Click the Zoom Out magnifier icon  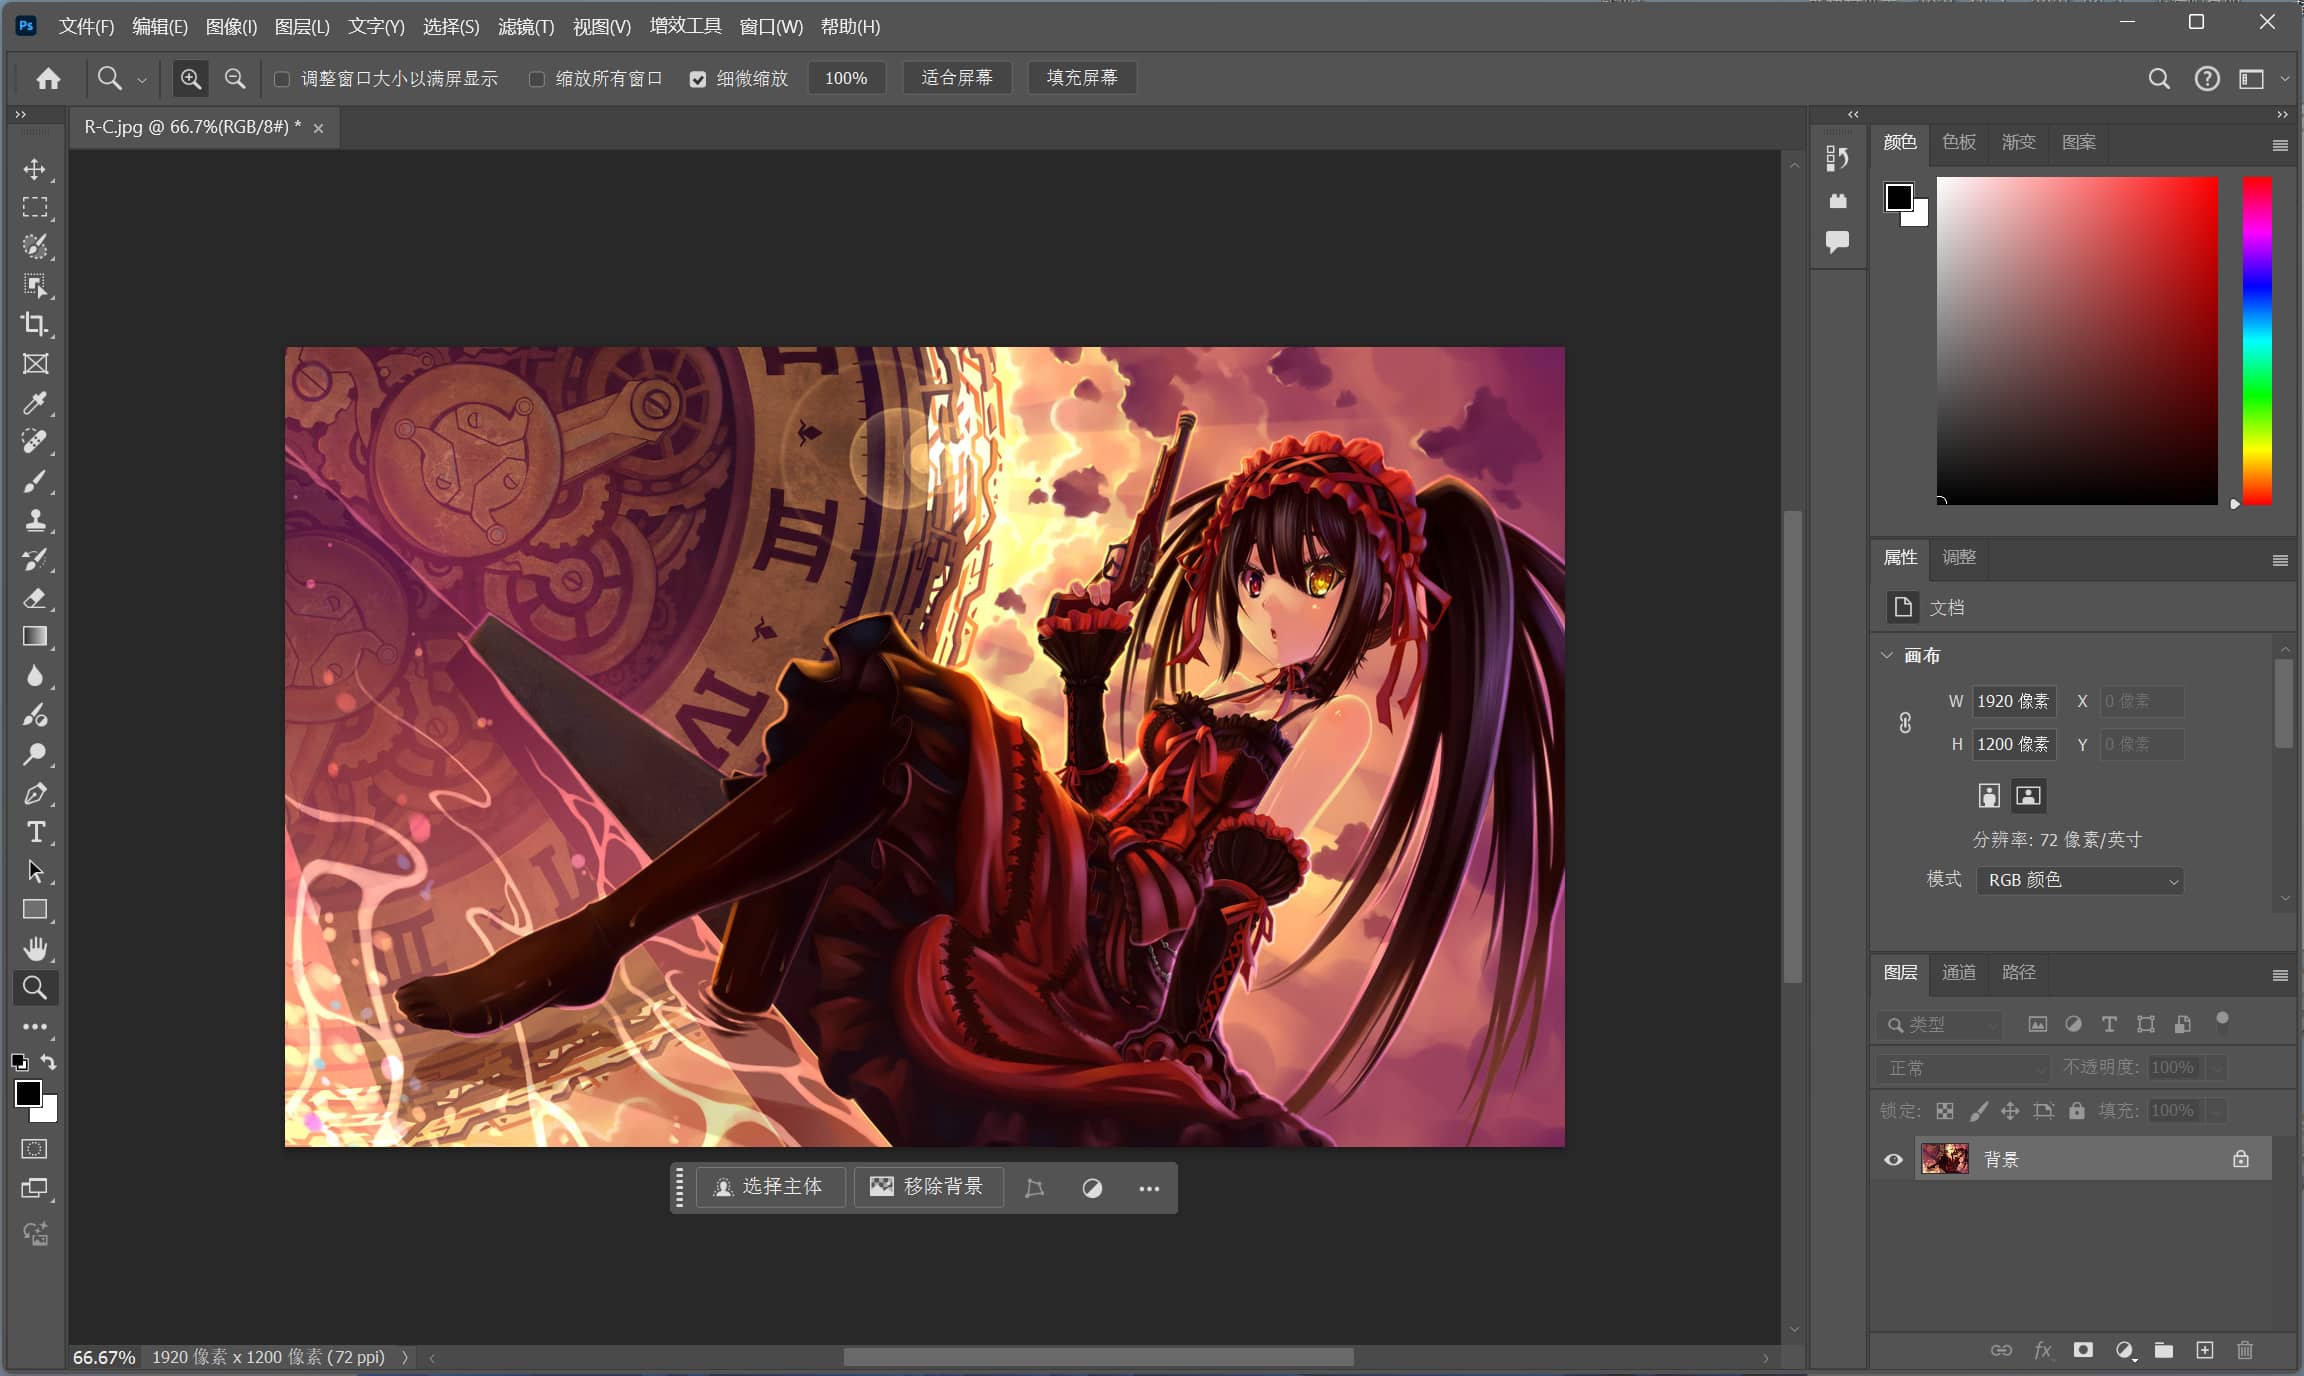tap(235, 78)
